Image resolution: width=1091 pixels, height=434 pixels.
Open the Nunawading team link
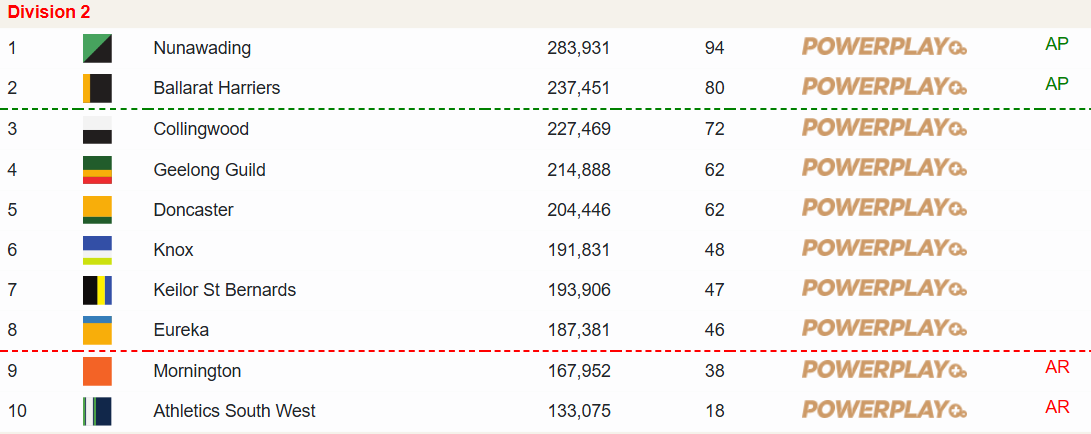point(202,48)
